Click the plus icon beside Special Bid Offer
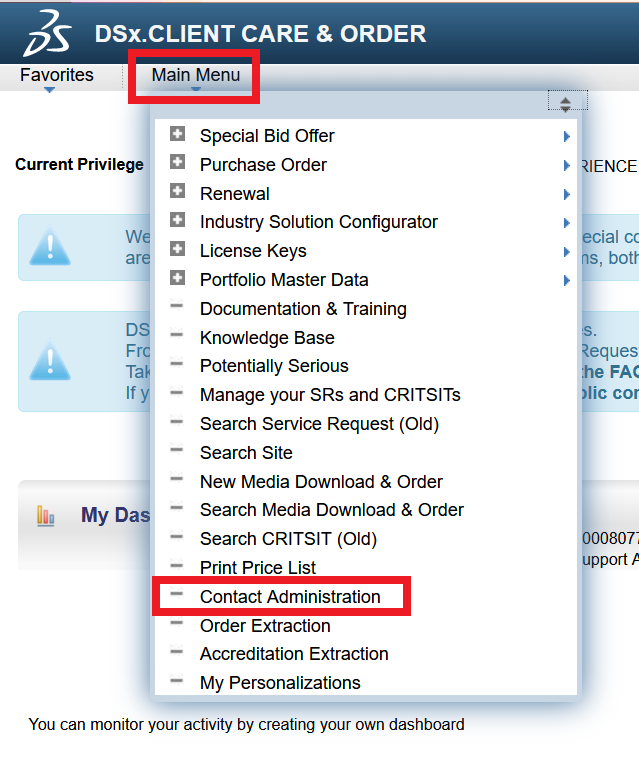This screenshot has height=766, width=639. click(178, 134)
